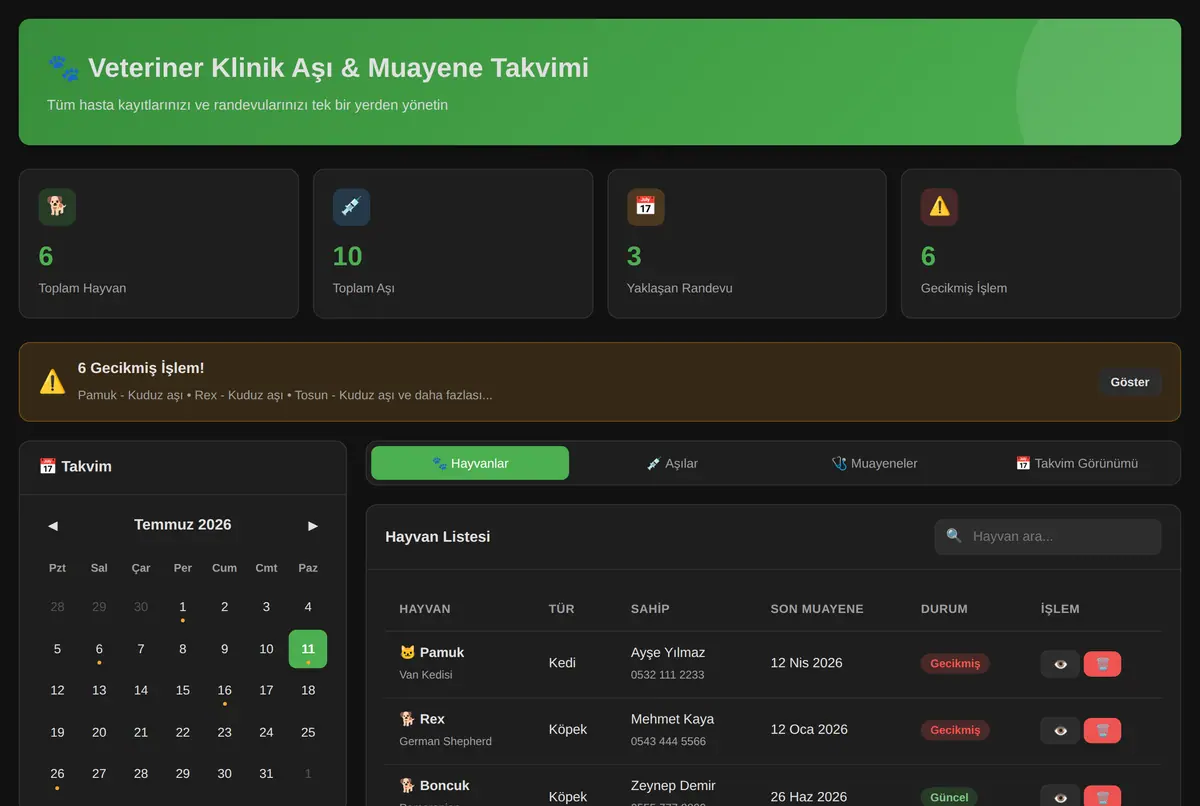Click the date 12 Nis 2026
The image size is (1200, 806).
[806, 663]
